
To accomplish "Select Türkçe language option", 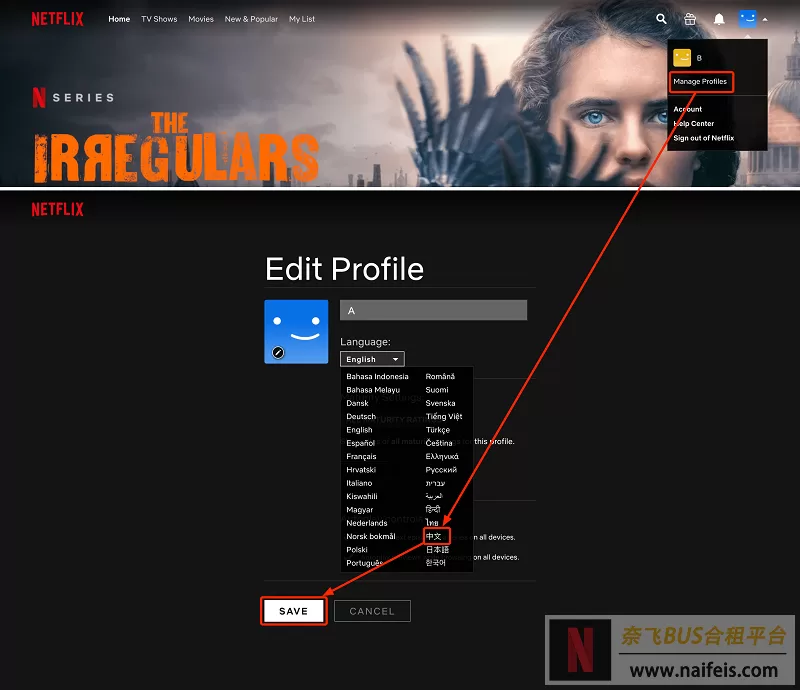I will 438,430.
